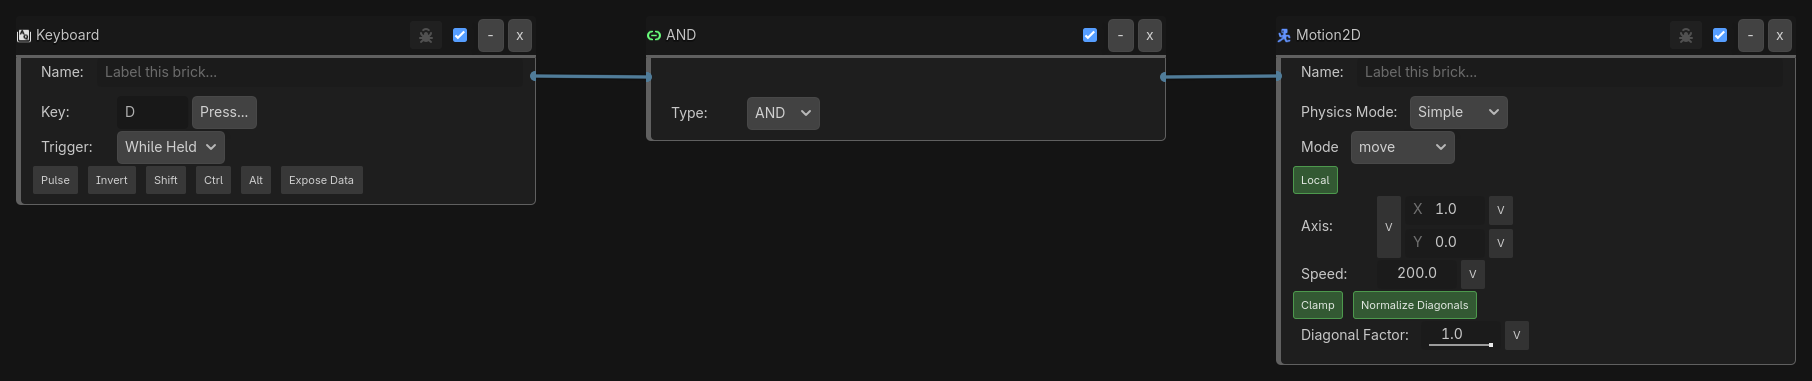Open the Trigger While Held dropdown
The width and height of the screenshot is (1812, 381).
pos(171,147)
